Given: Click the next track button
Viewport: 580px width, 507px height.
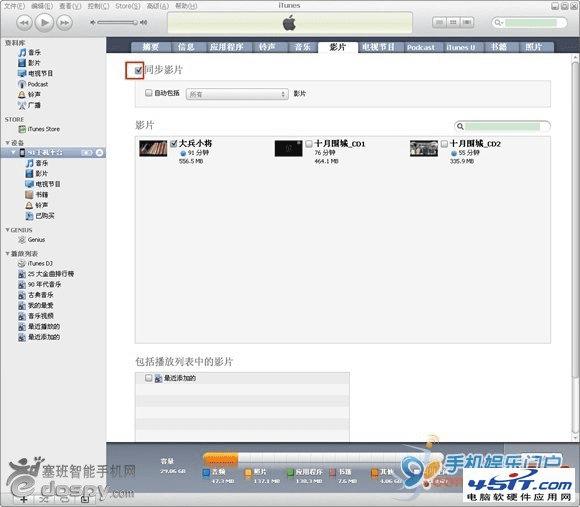Looking at the screenshot, I should (65, 23).
